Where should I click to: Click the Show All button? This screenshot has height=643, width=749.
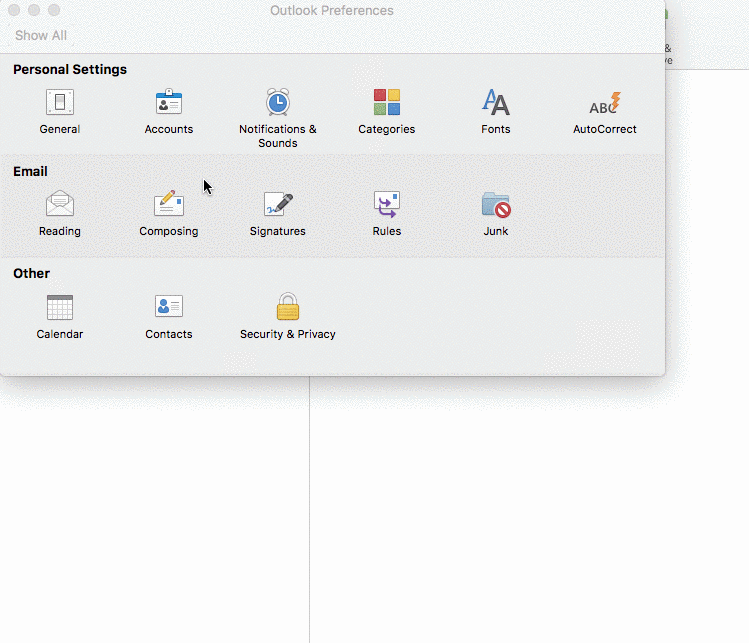[x=41, y=35]
